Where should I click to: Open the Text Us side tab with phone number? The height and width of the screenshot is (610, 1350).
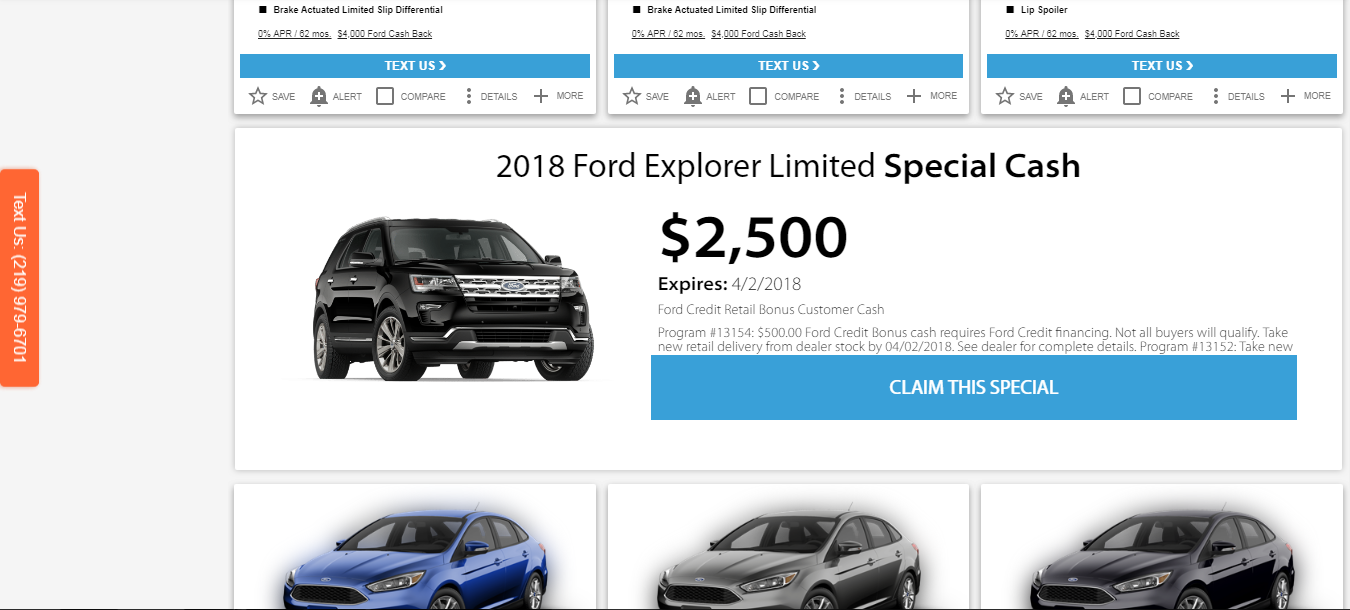click(19, 278)
